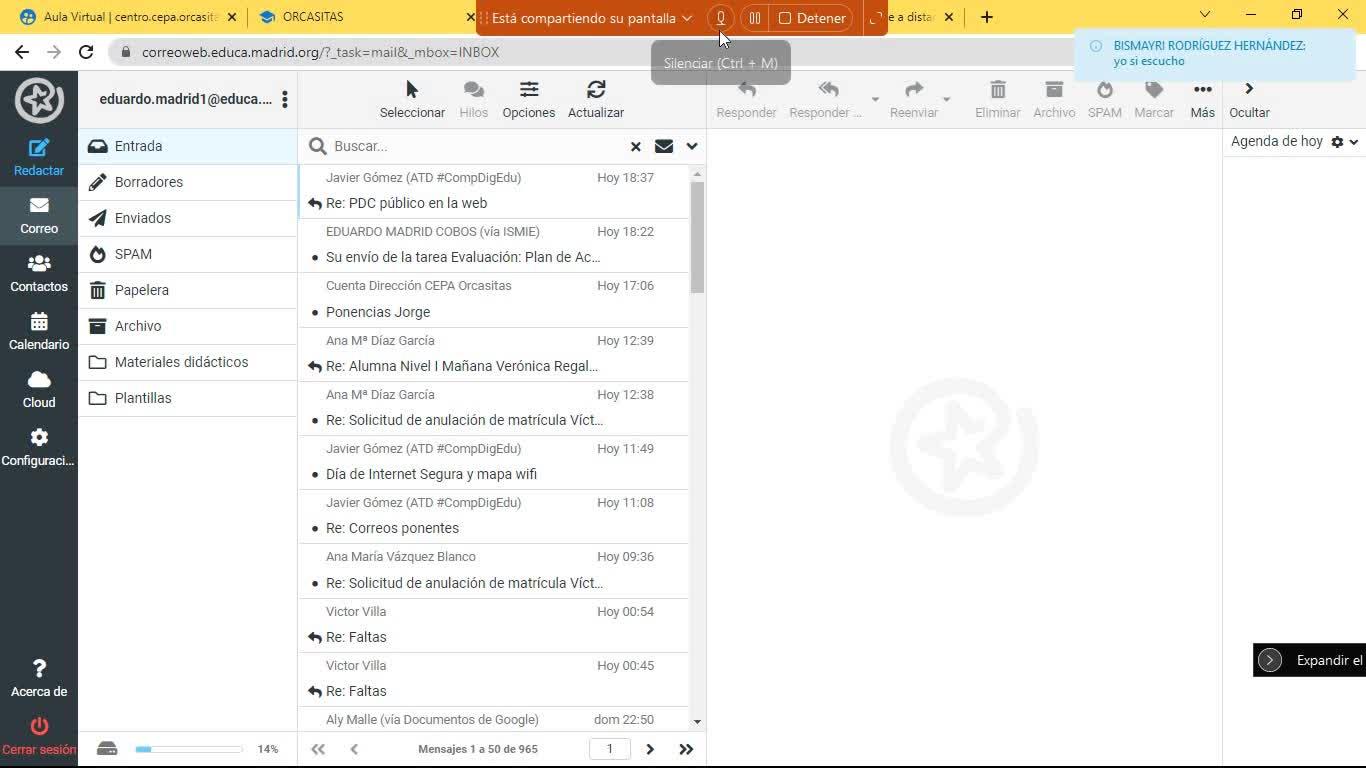Click Cerrar sesión to log out

(39, 736)
